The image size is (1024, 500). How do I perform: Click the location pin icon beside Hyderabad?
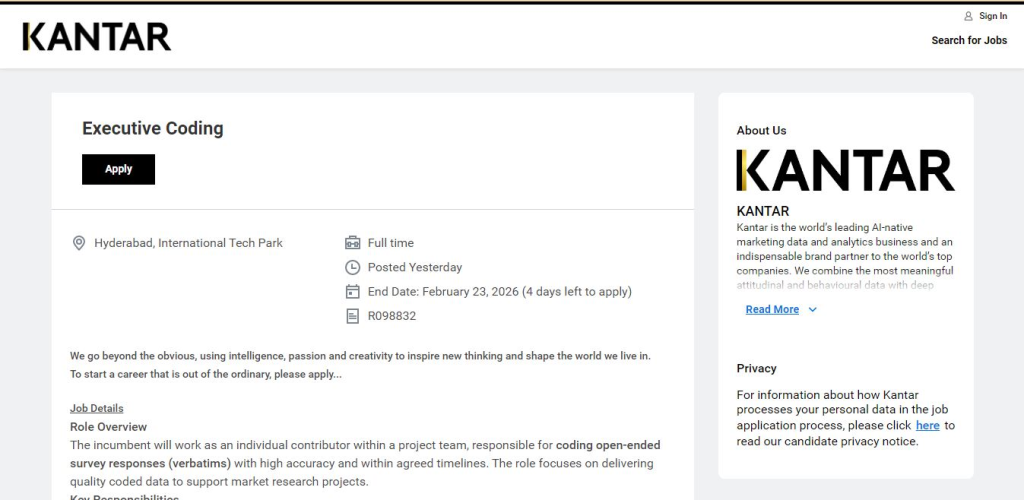(79, 243)
